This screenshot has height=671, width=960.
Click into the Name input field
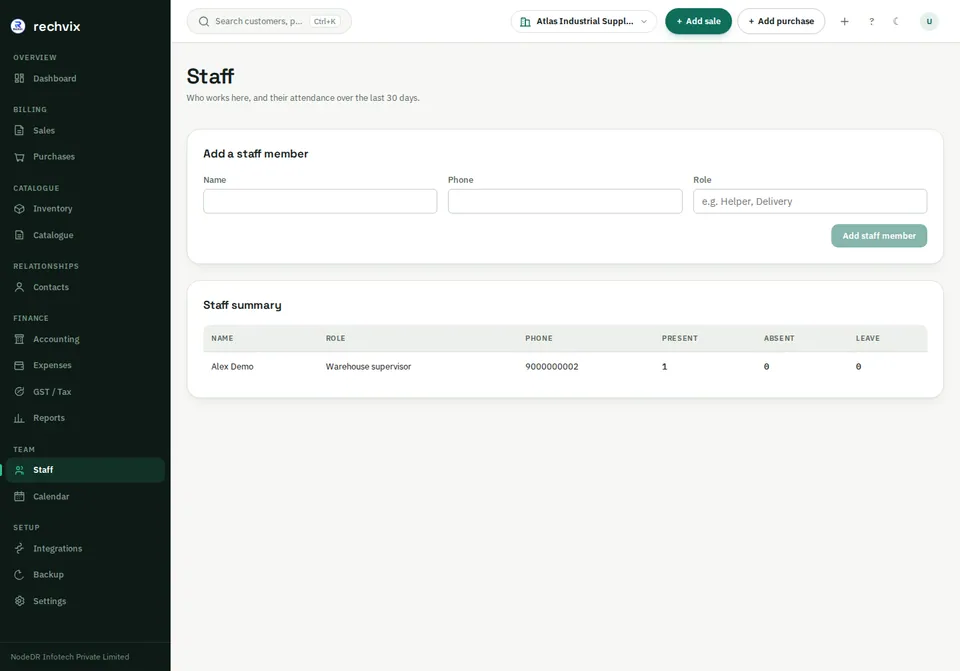click(x=320, y=201)
